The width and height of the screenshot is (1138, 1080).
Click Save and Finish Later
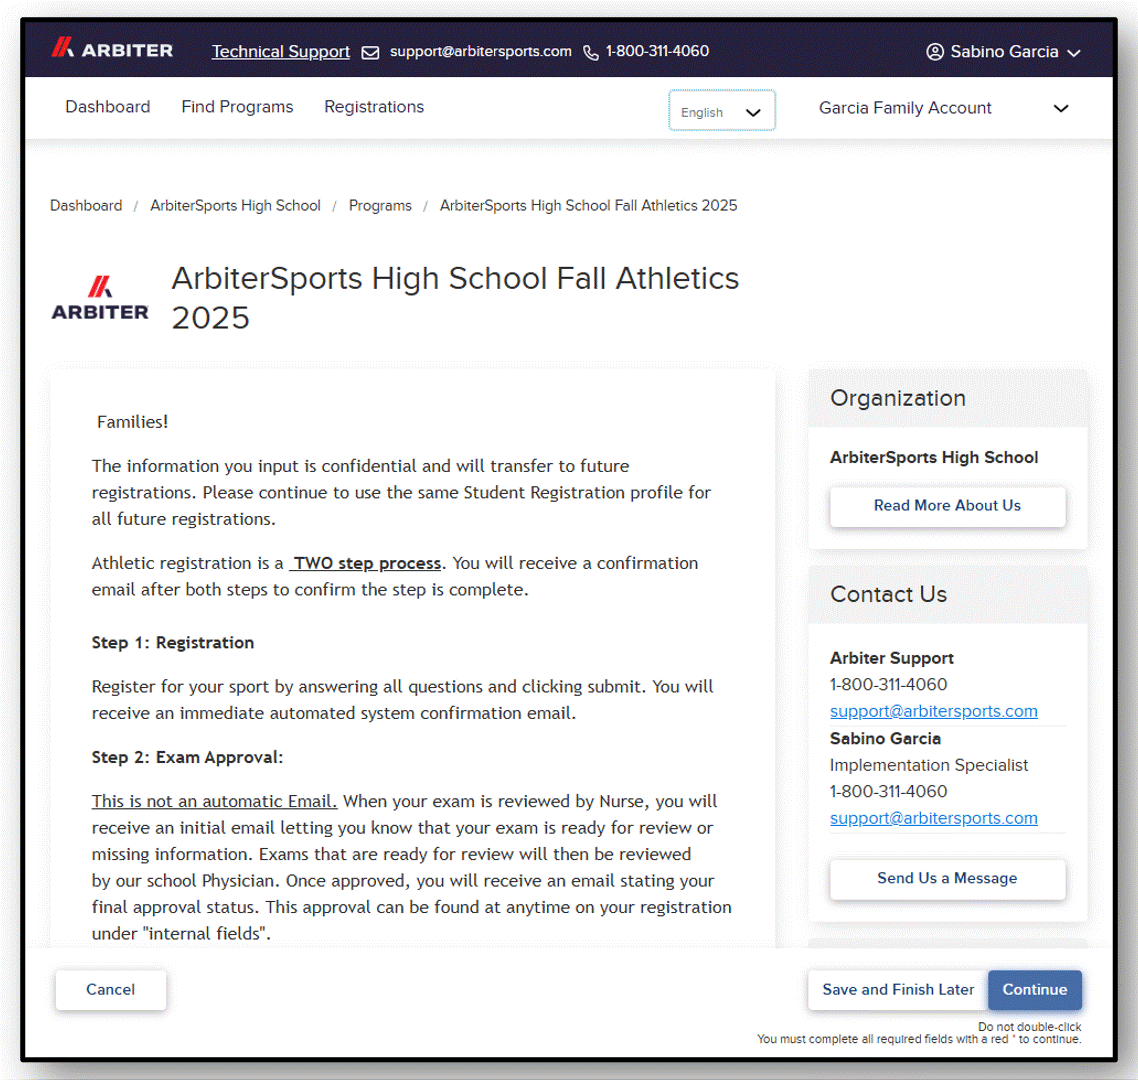click(898, 989)
